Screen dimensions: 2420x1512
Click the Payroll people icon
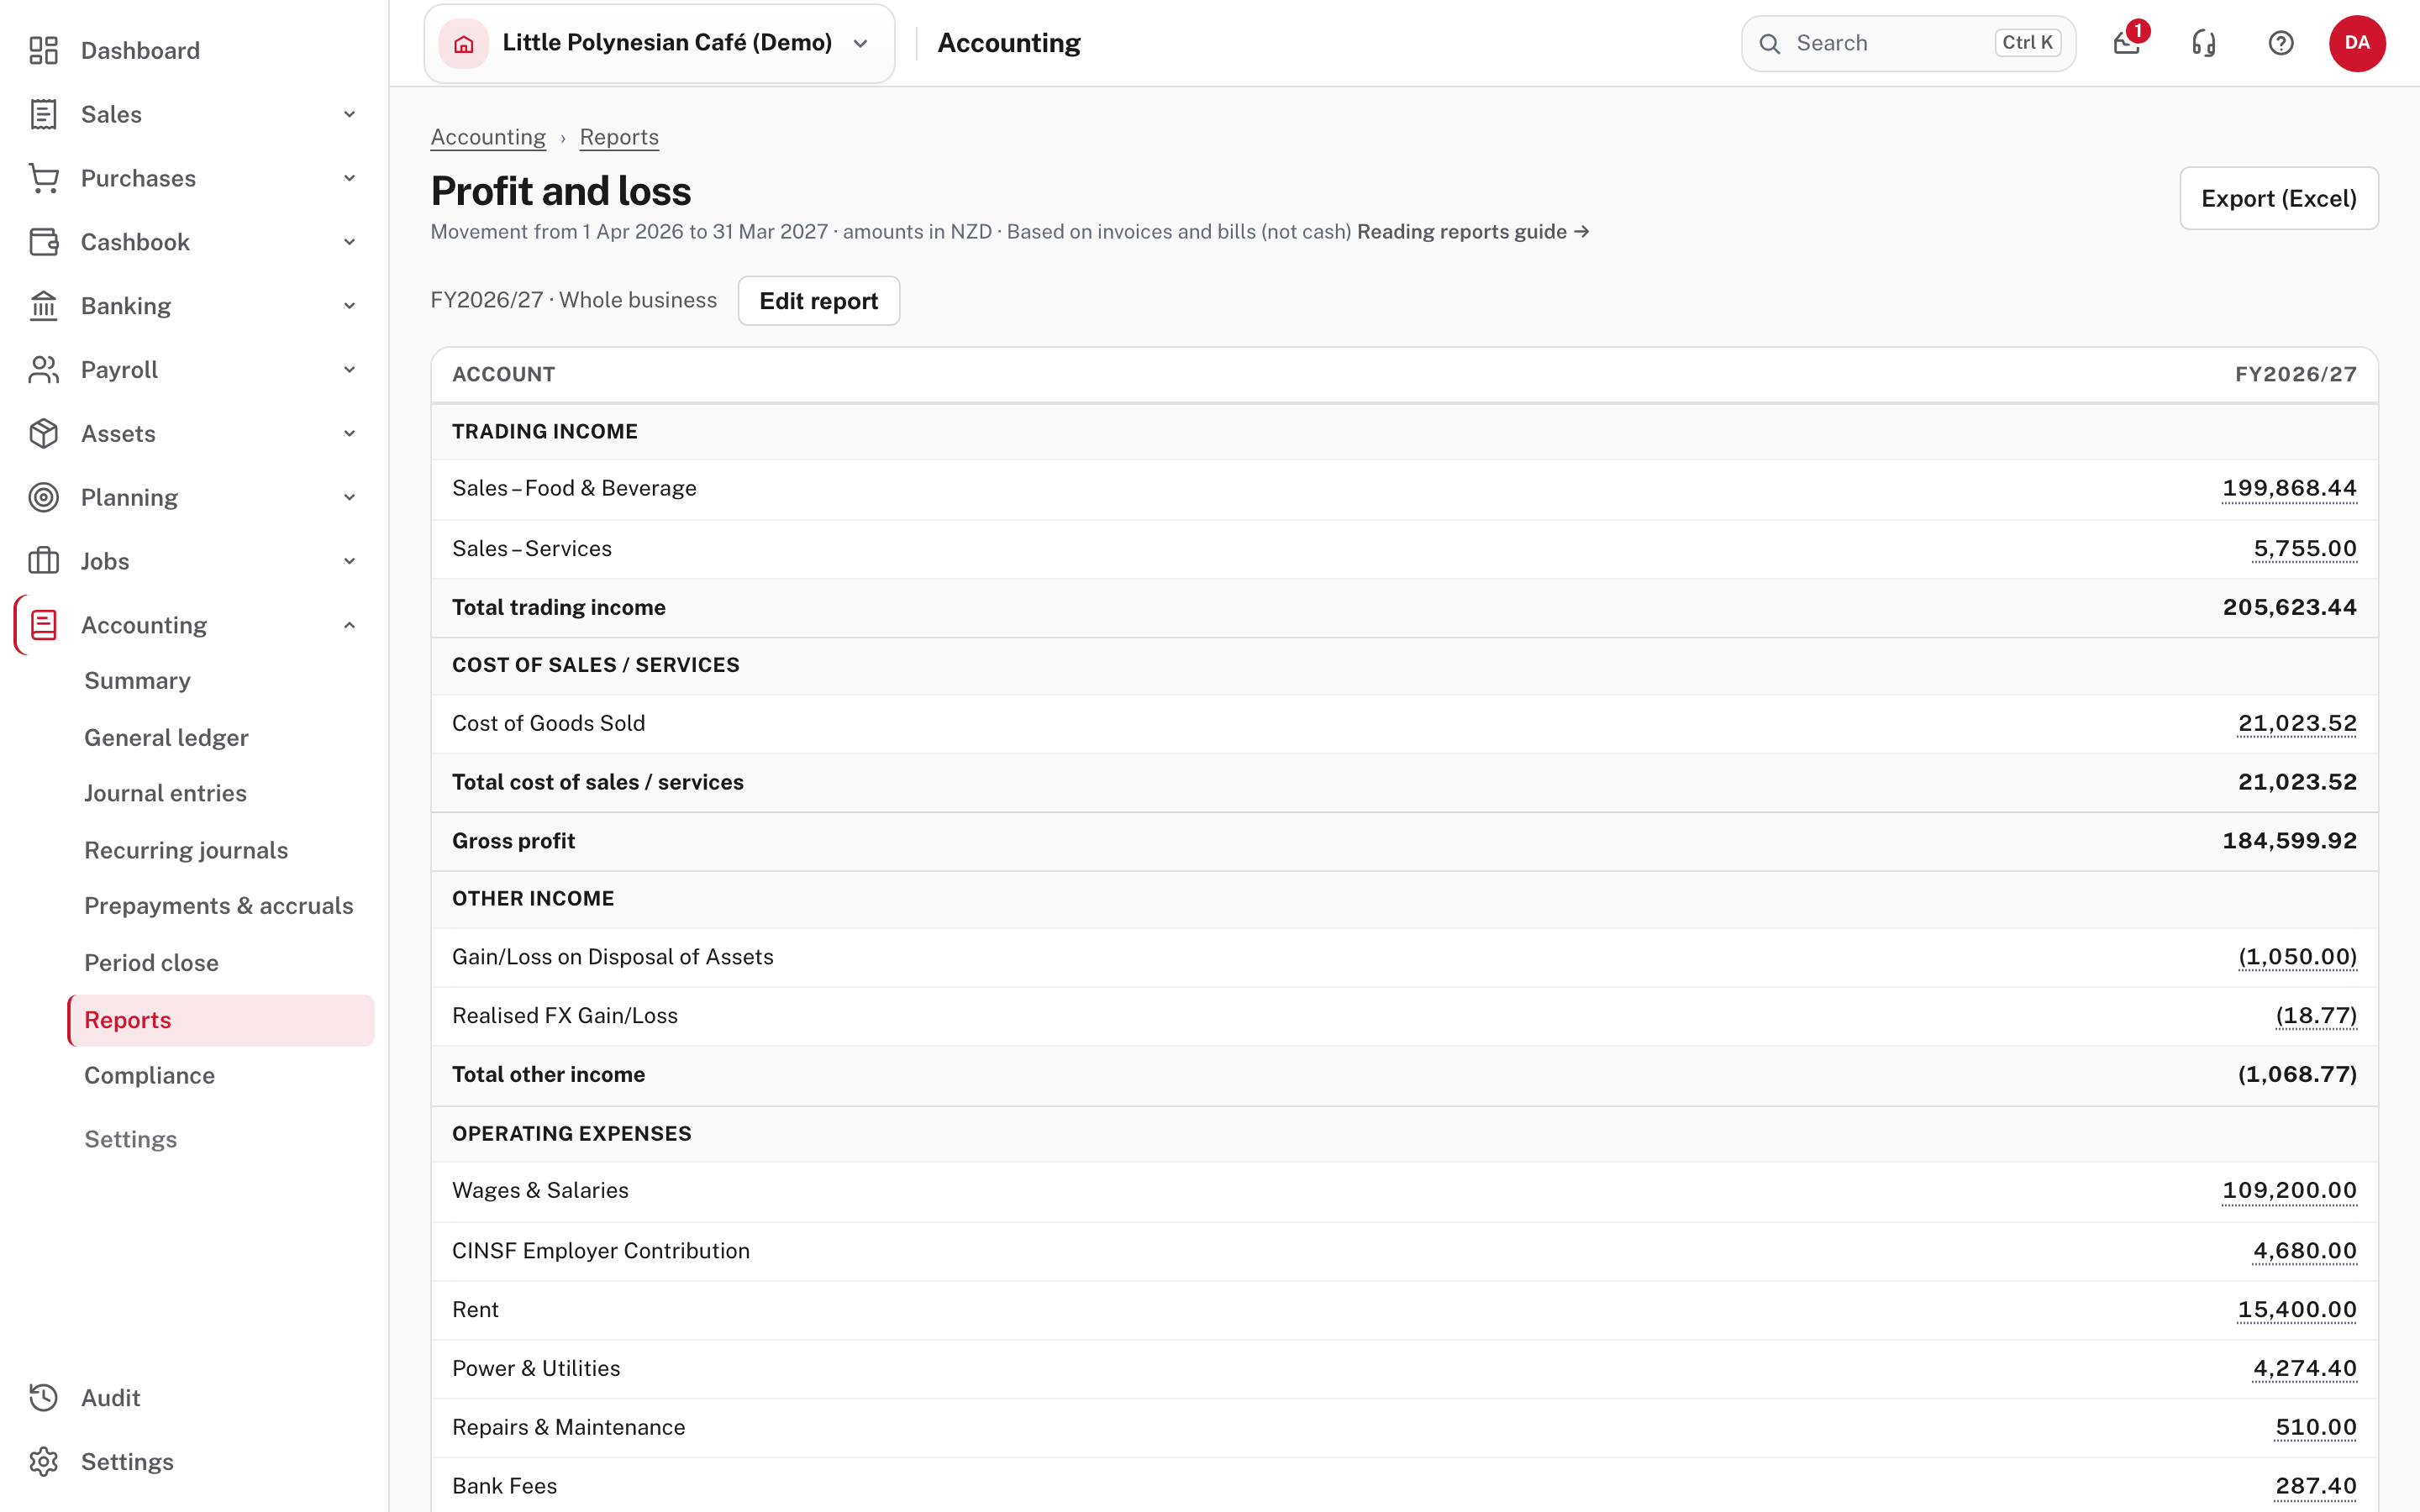click(x=44, y=370)
